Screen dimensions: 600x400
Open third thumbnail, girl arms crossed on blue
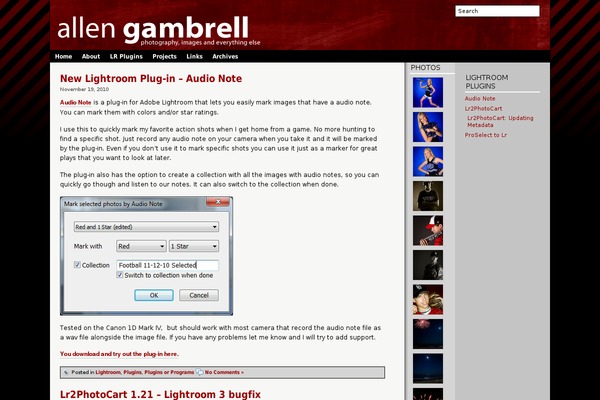pos(428,162)
